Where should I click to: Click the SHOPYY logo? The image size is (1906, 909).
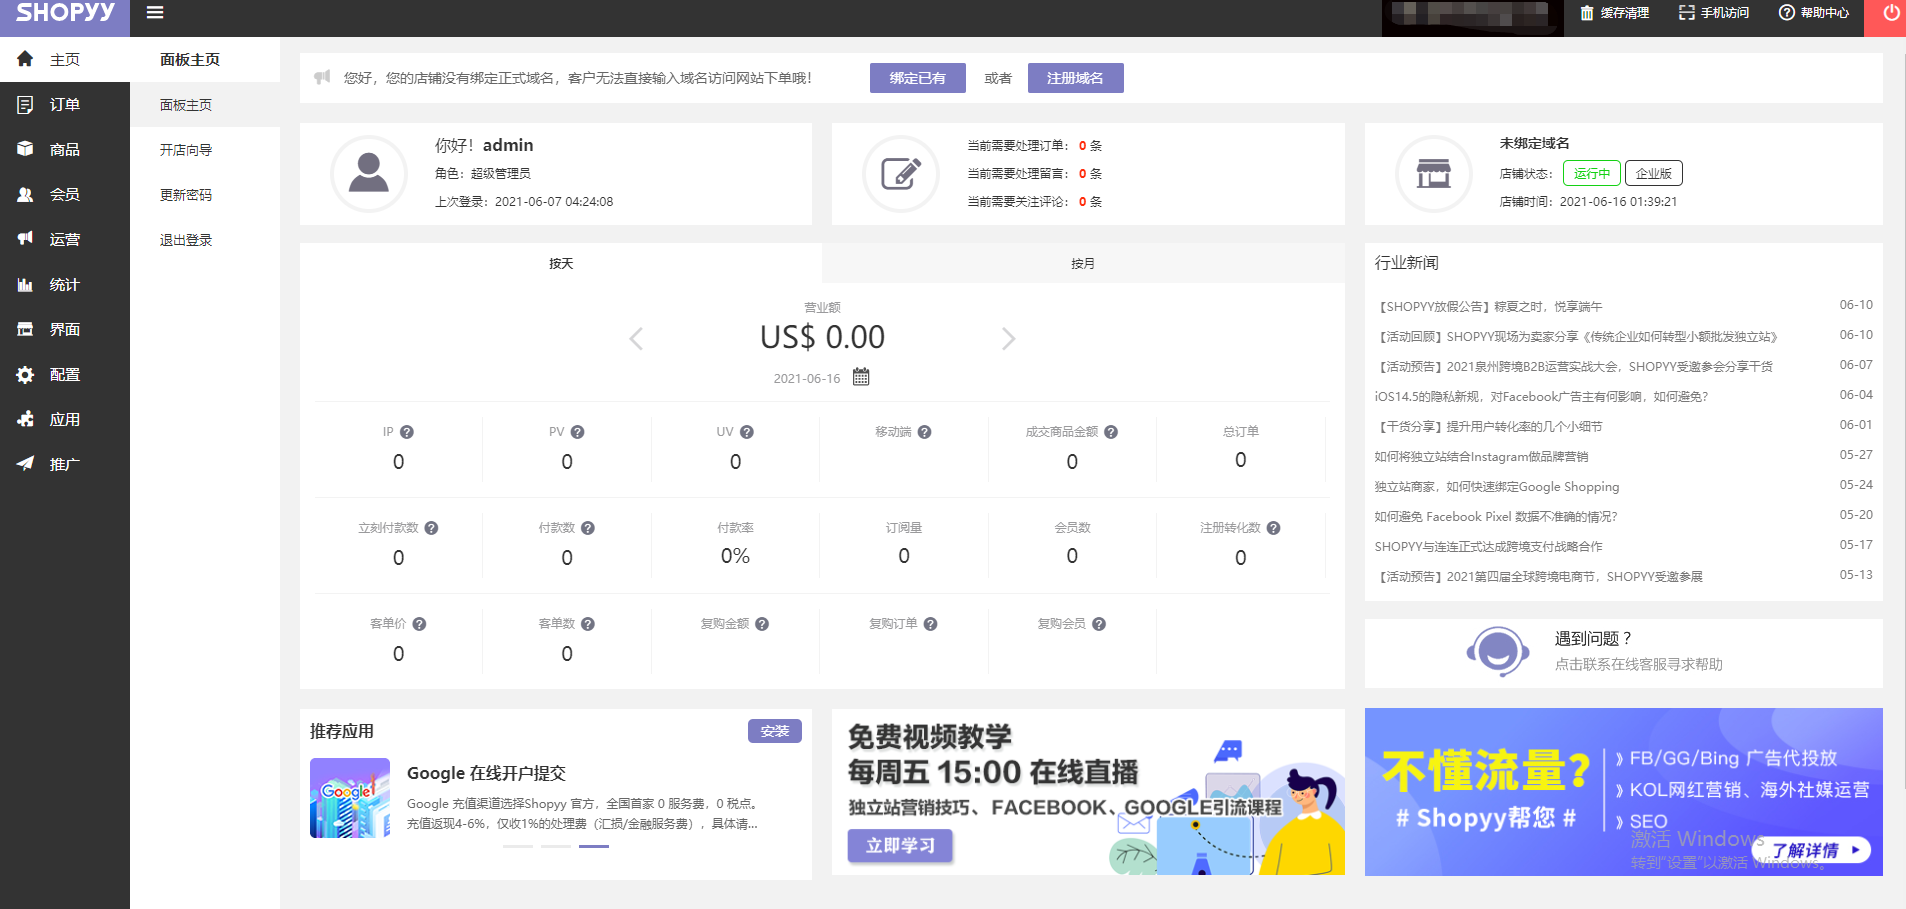65,13
